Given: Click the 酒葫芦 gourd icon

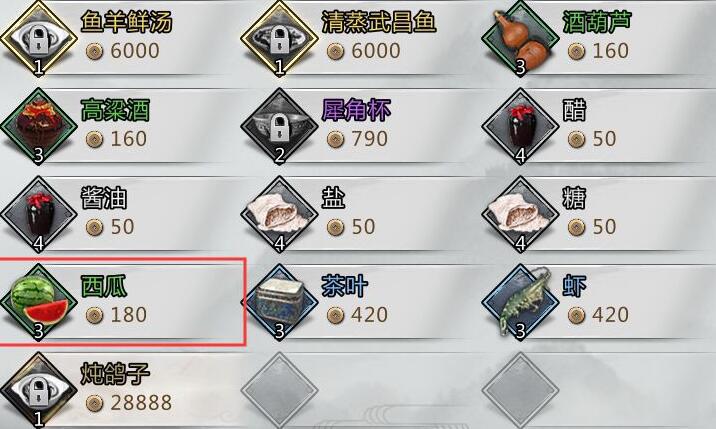Looking at the screenshot, I should (521, 38).
